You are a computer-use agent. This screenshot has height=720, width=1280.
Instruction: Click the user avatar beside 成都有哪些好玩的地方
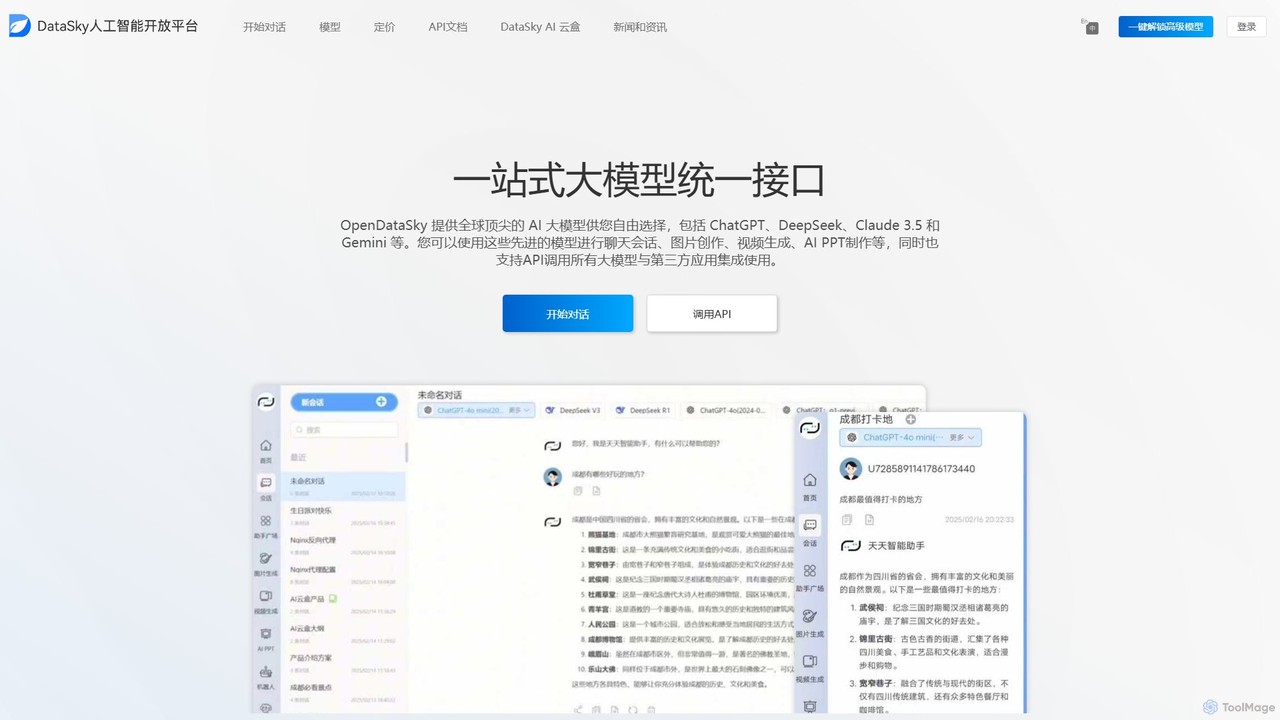click(552, 477)
